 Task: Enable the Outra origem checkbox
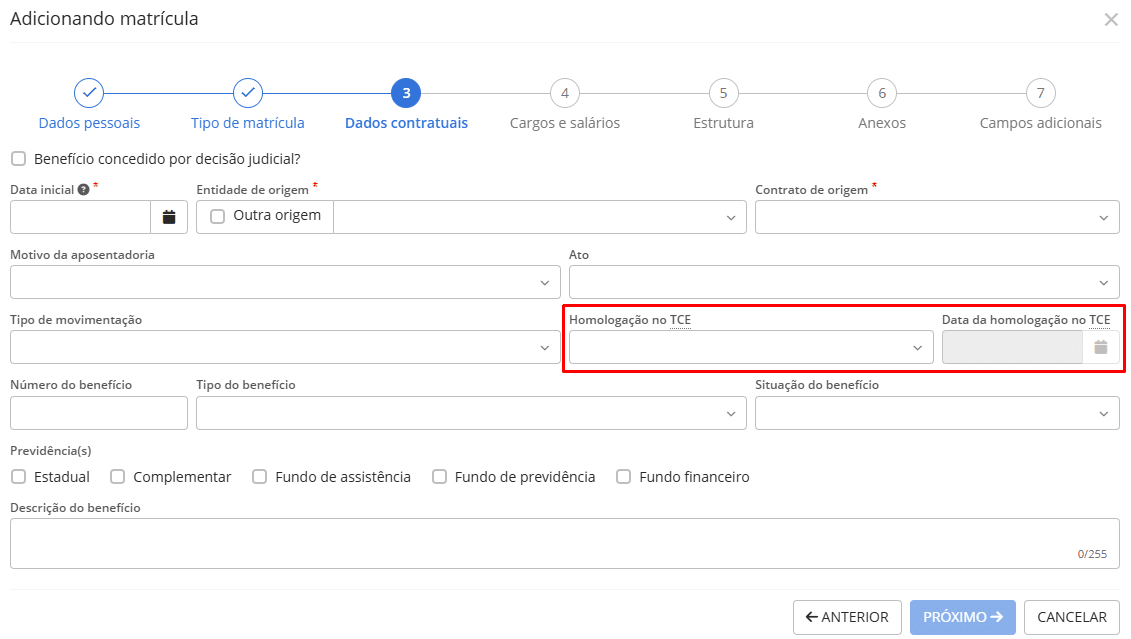pos(215,216)
